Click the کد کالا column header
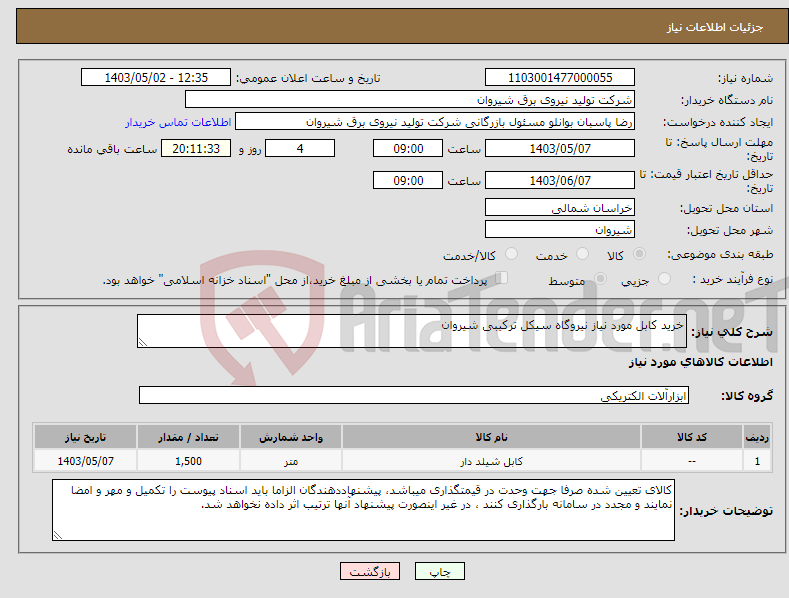The height and width of the screenshot is (598, 789). [x=692, y=437]
